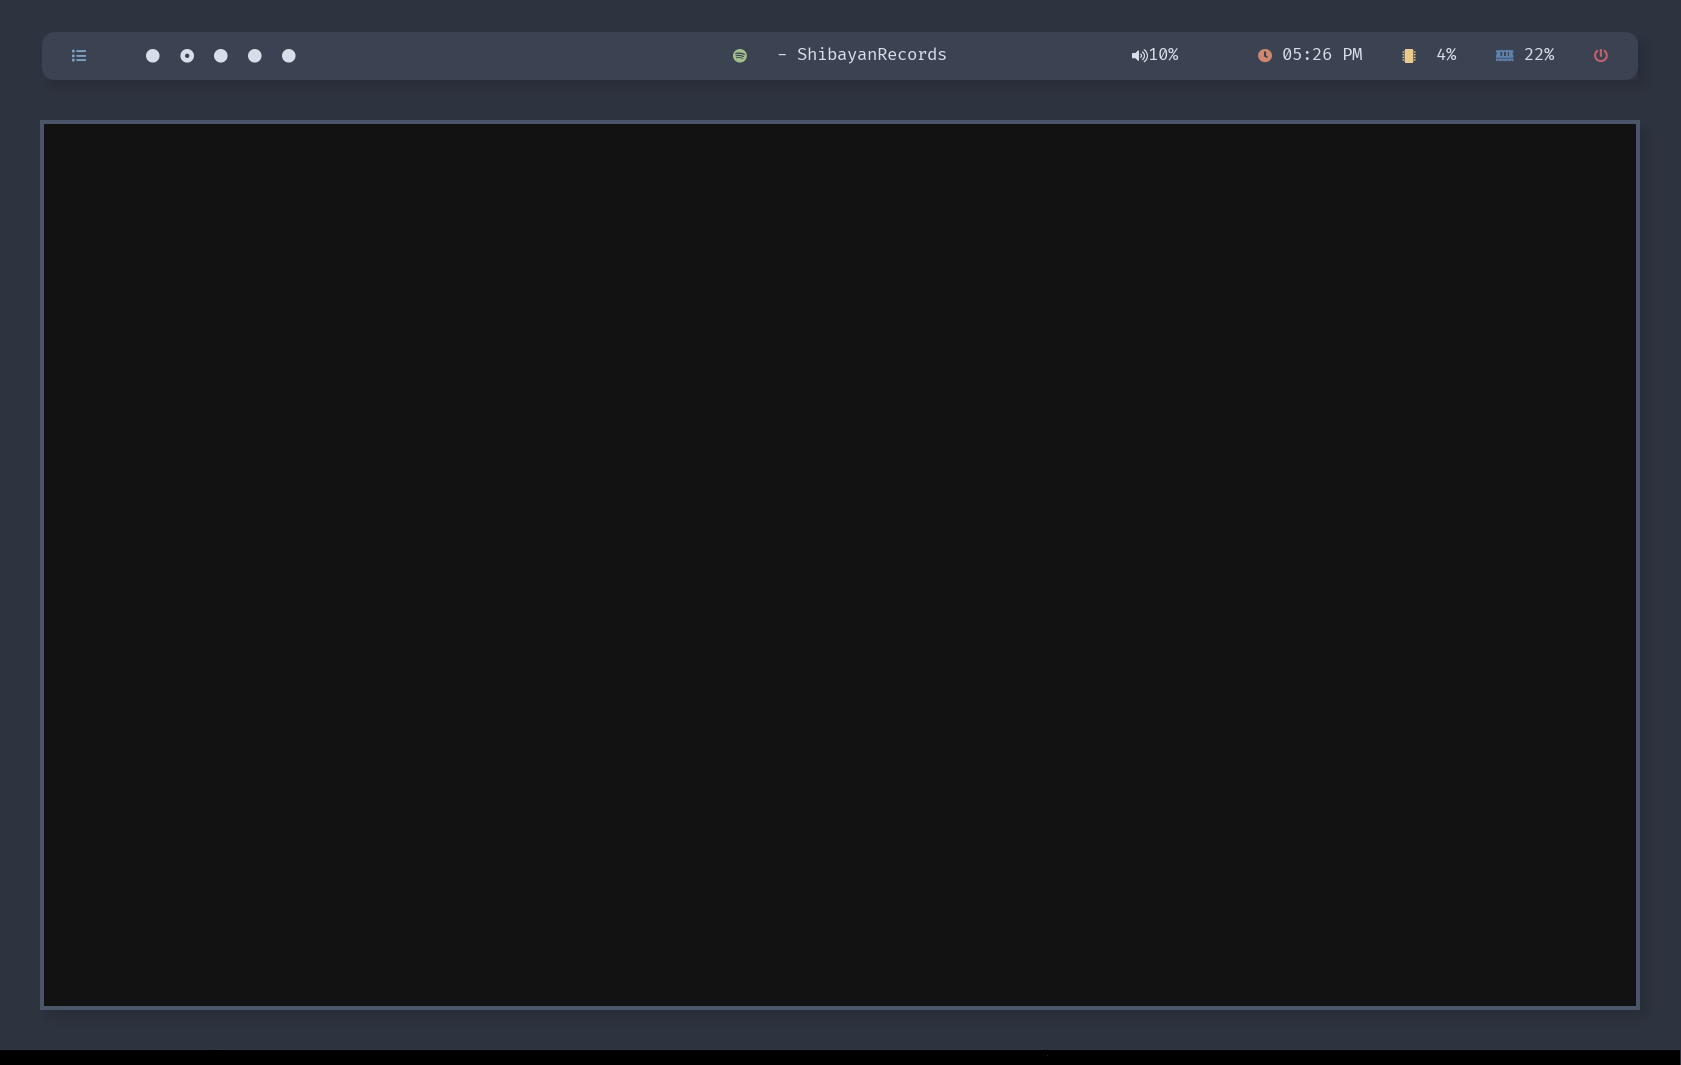Click the green Spotify icon

pyautogui.click(x=740, y=56)
